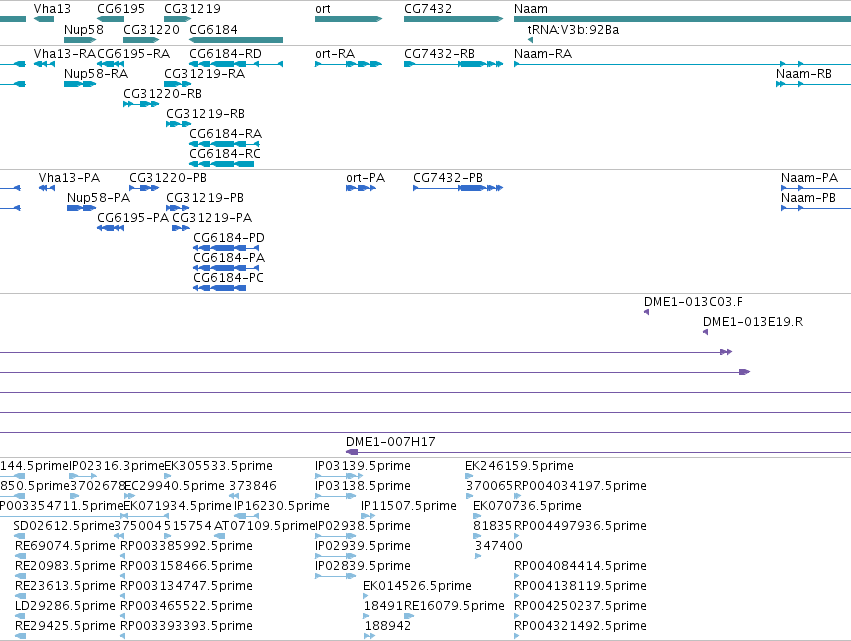Select the Vha13-RA transcript
The width and height of the screenshot is (851, 641).
[44, 64]
